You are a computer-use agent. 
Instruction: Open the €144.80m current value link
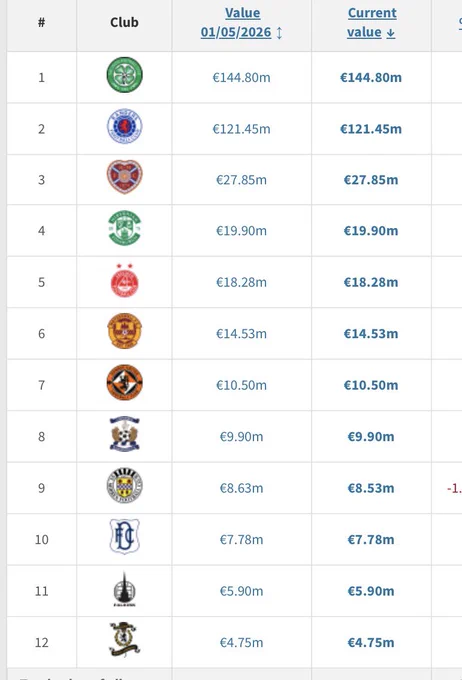click(x=371, y=78)
